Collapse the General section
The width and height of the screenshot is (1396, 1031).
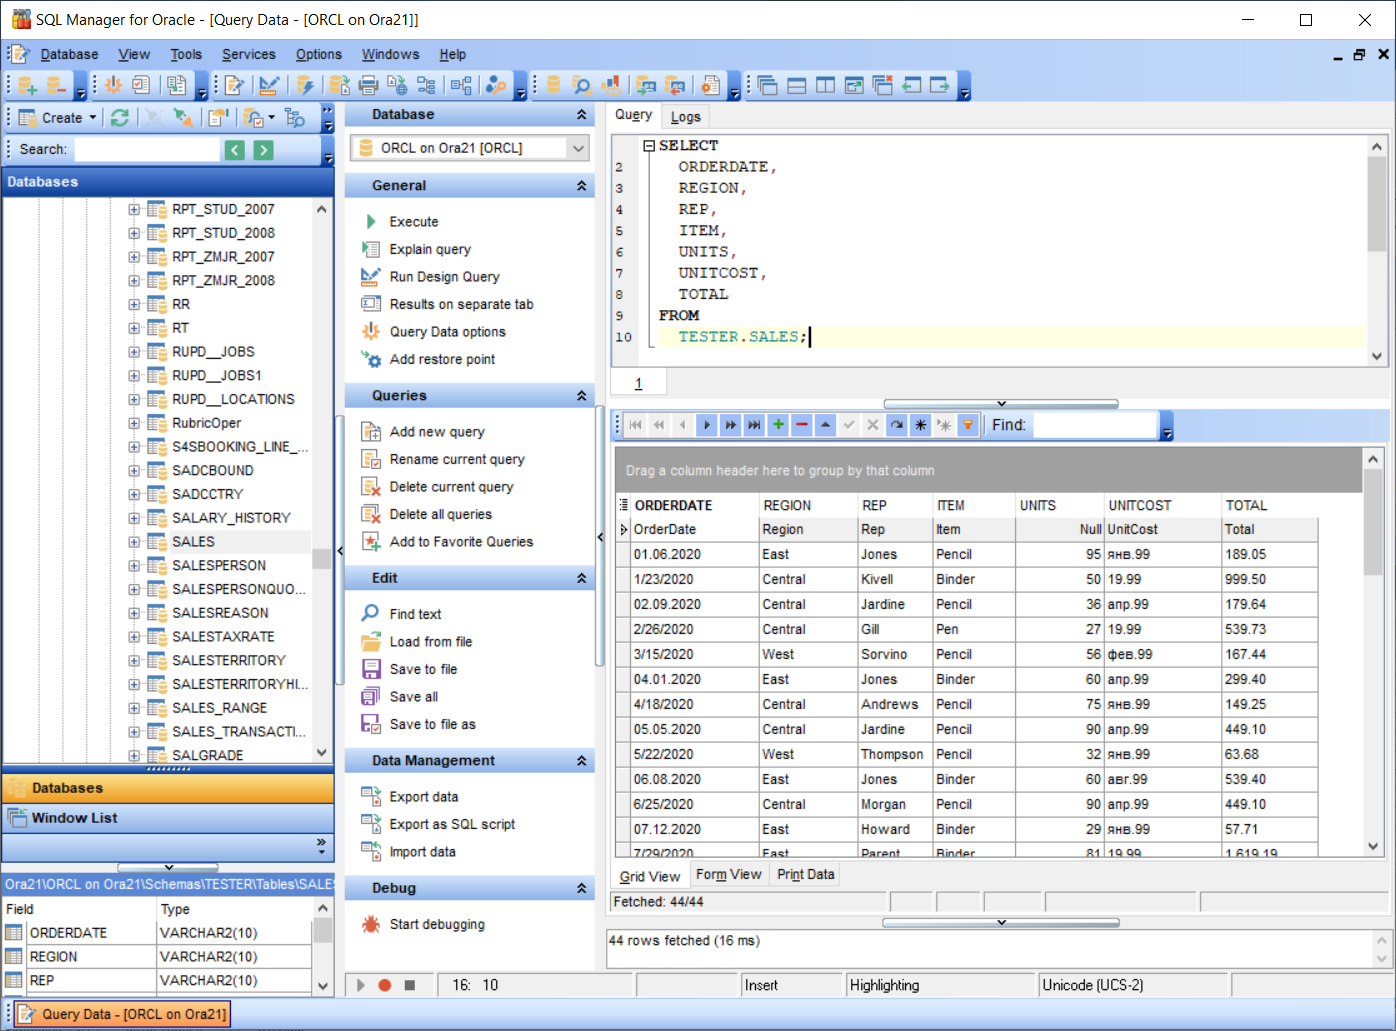580,185
